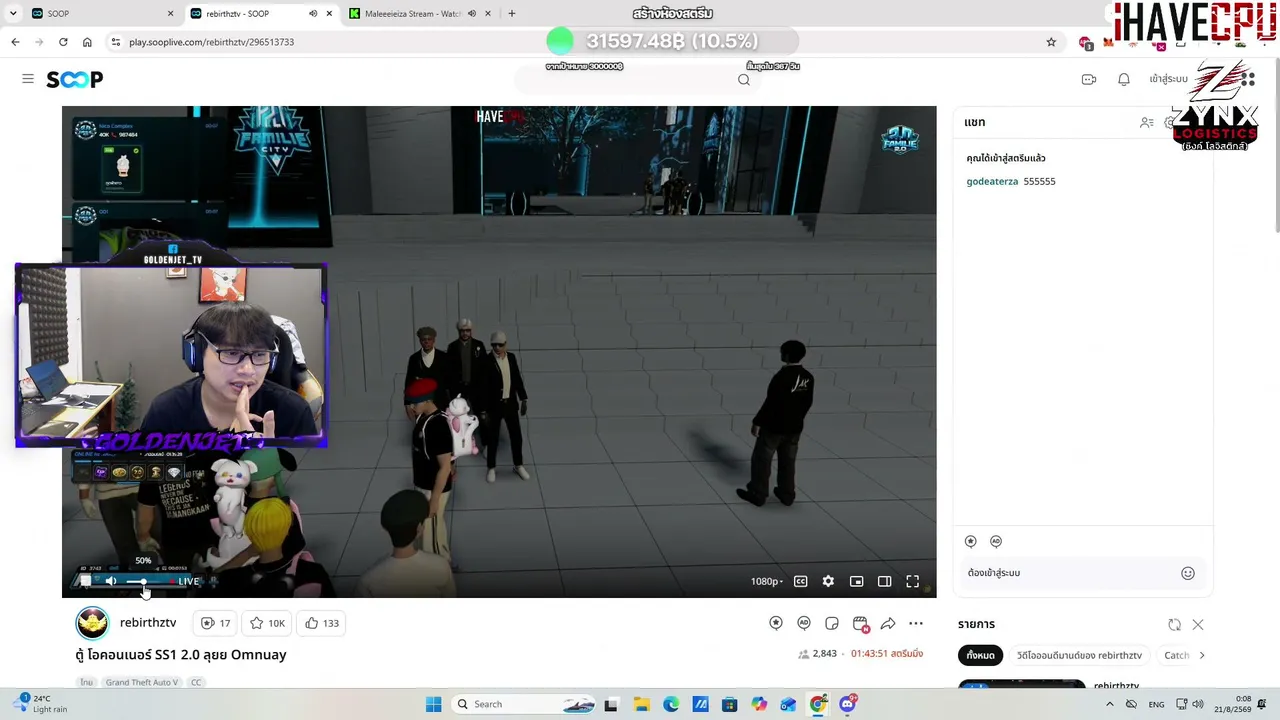The height and width of the screenshot is (720, 1280).
Task: Select วิดีโอออนดีมานด์ของ rebirthztv tab
Action: (x=1079, y=655)
